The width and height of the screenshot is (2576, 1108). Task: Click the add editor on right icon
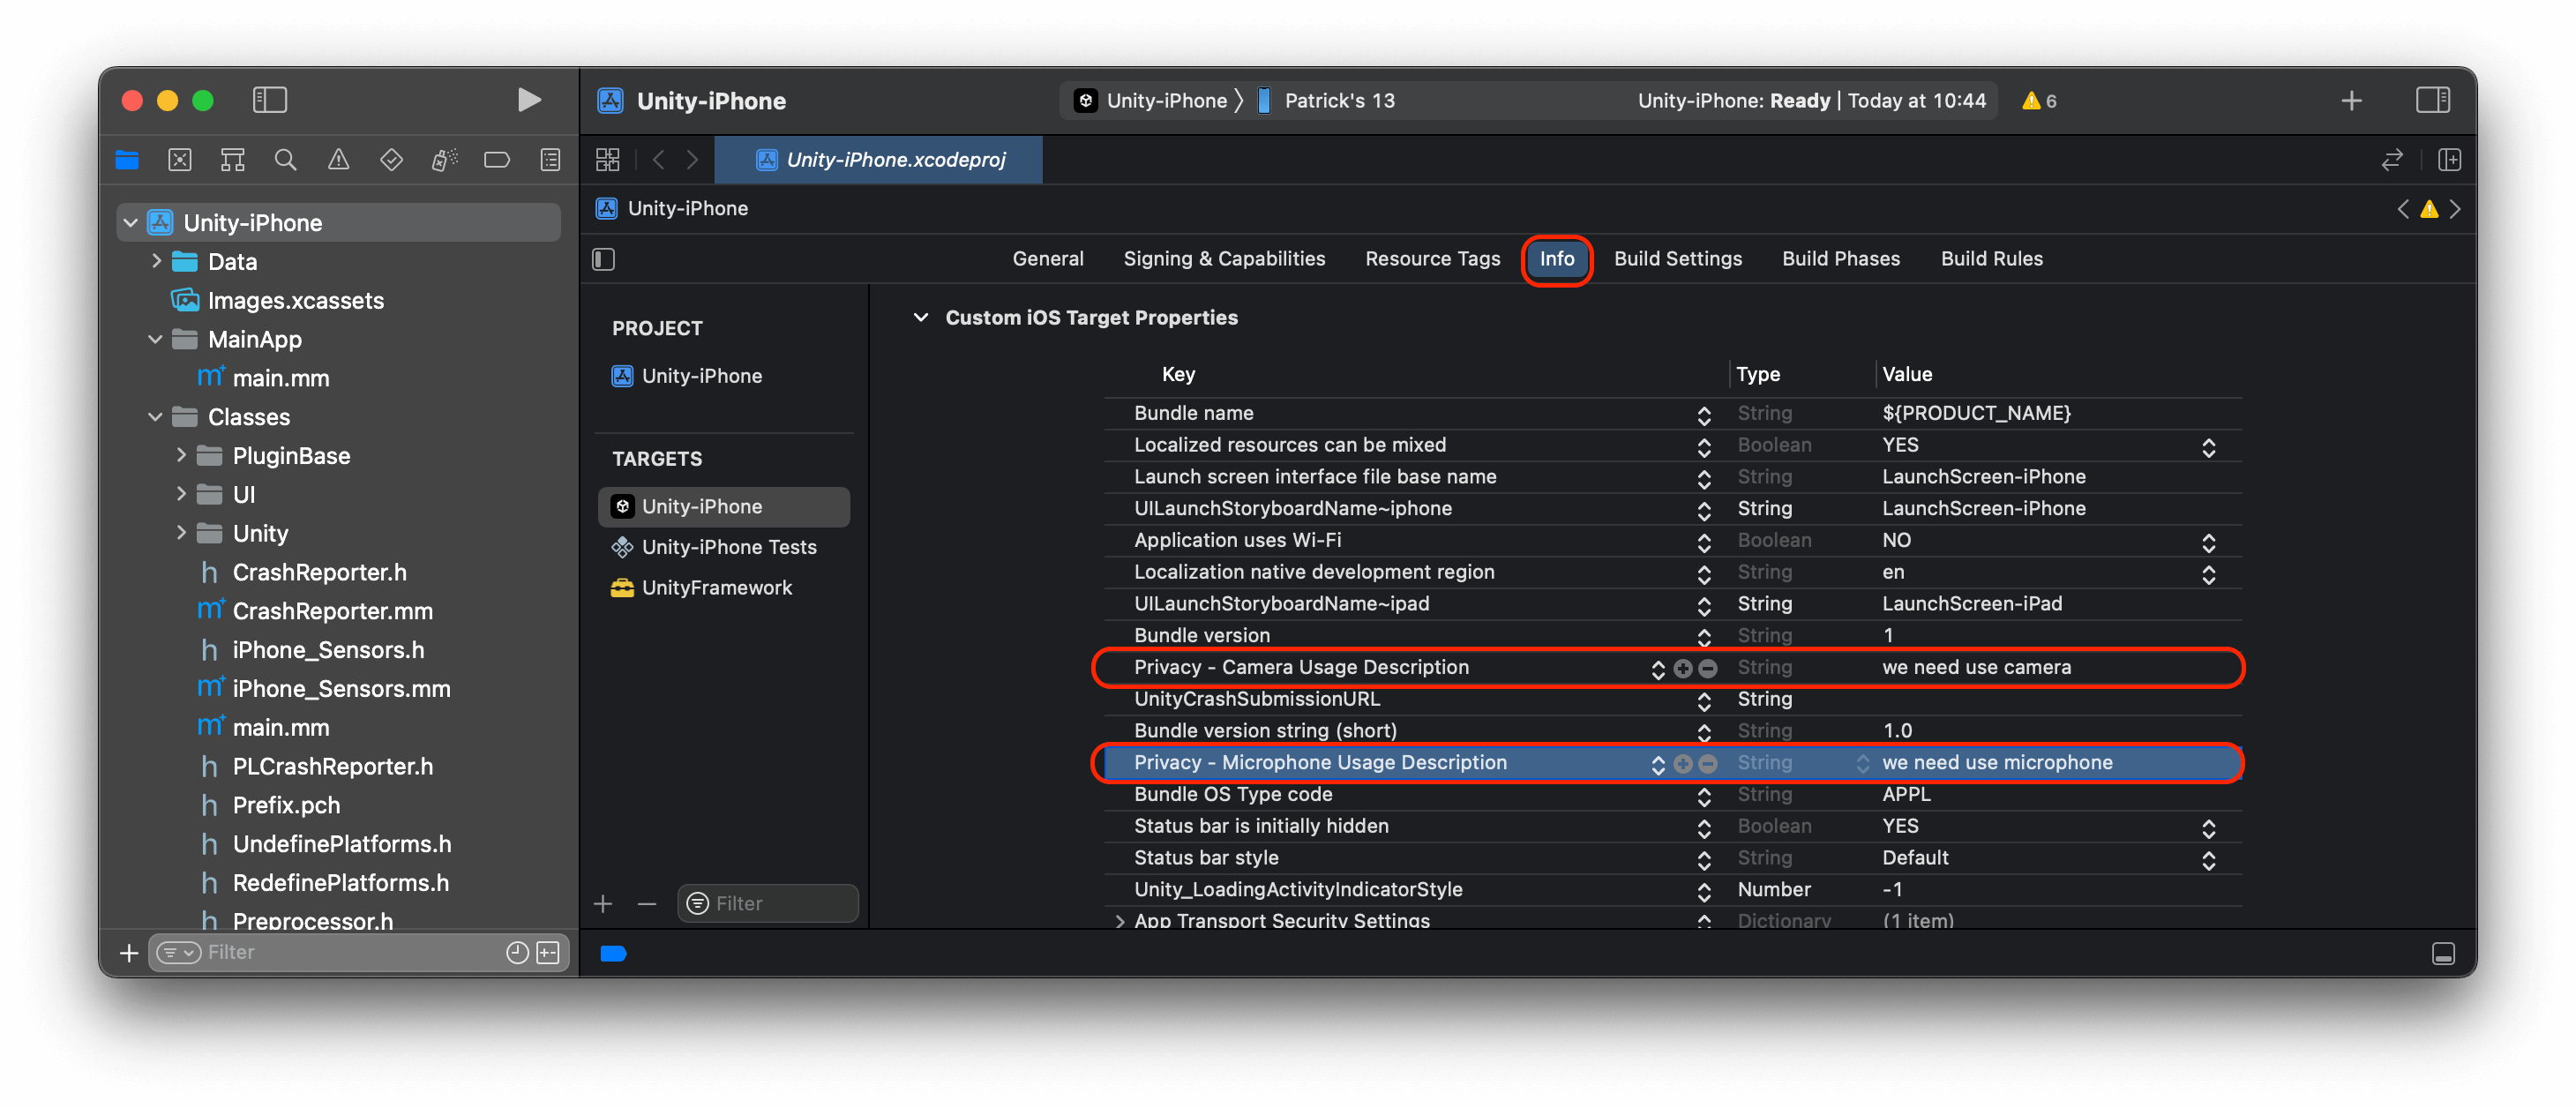pos(2449,160)
